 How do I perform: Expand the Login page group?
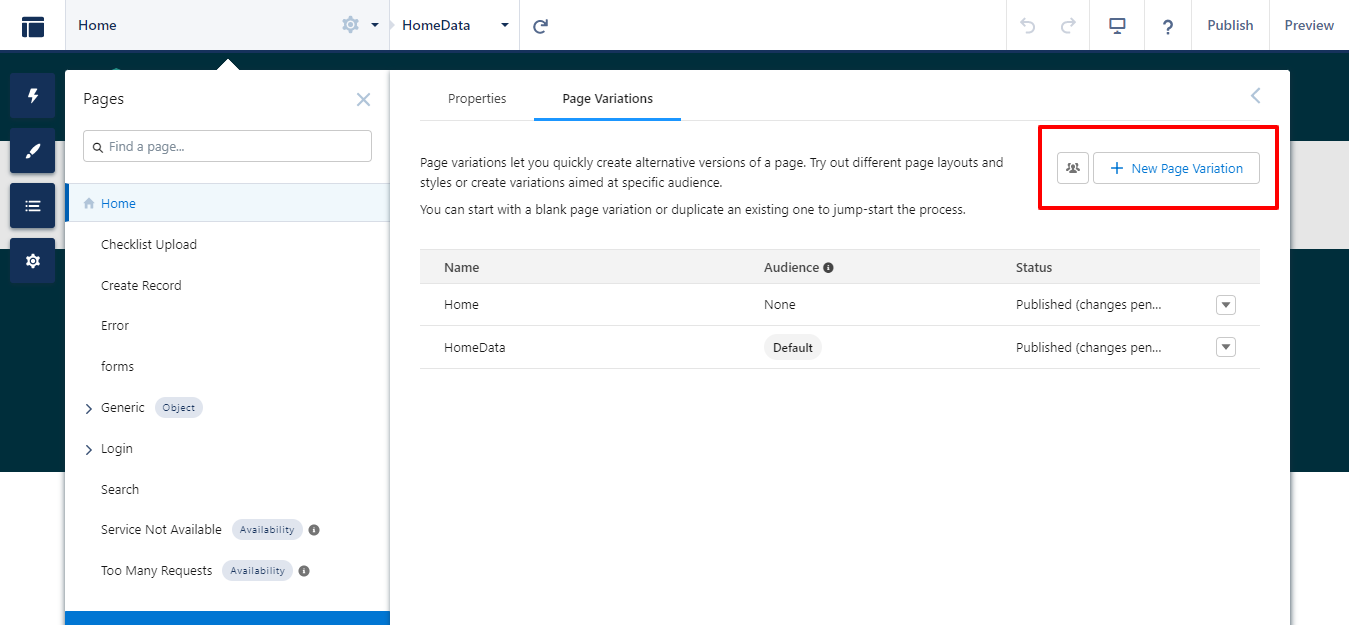click(x=89, y=450)
